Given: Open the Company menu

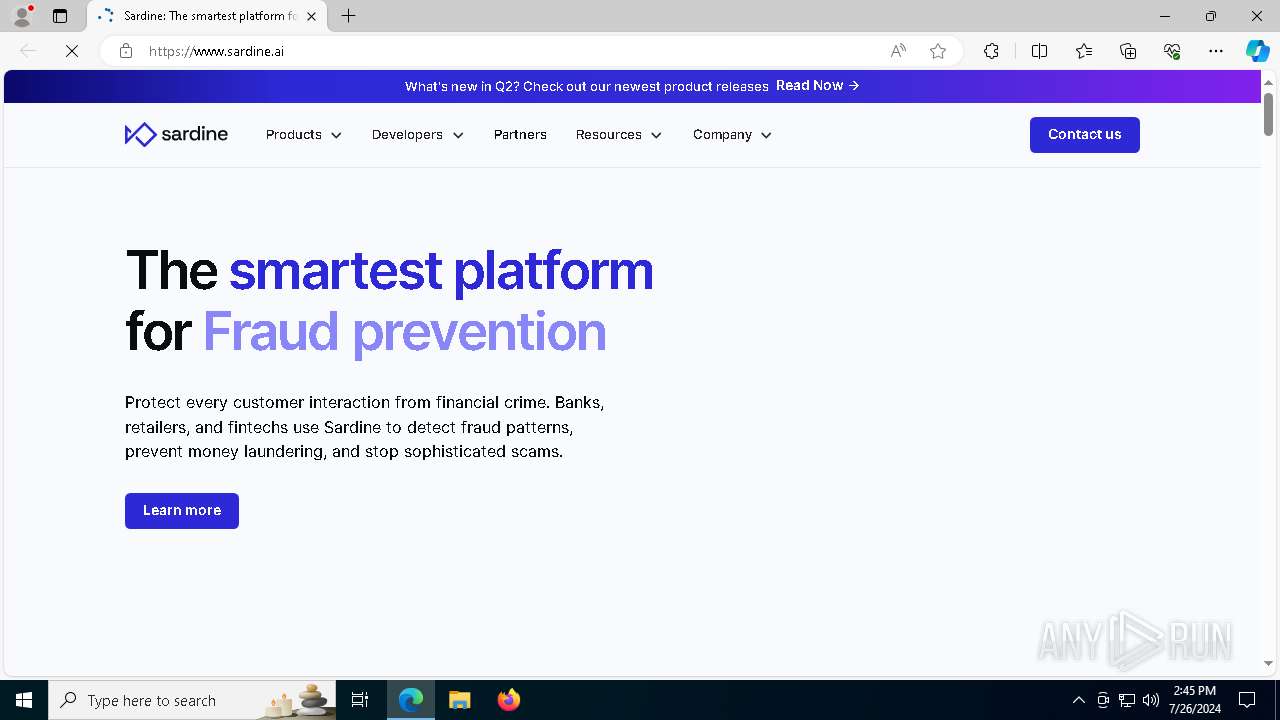Looking at the screenshot, I should point(722,135).
